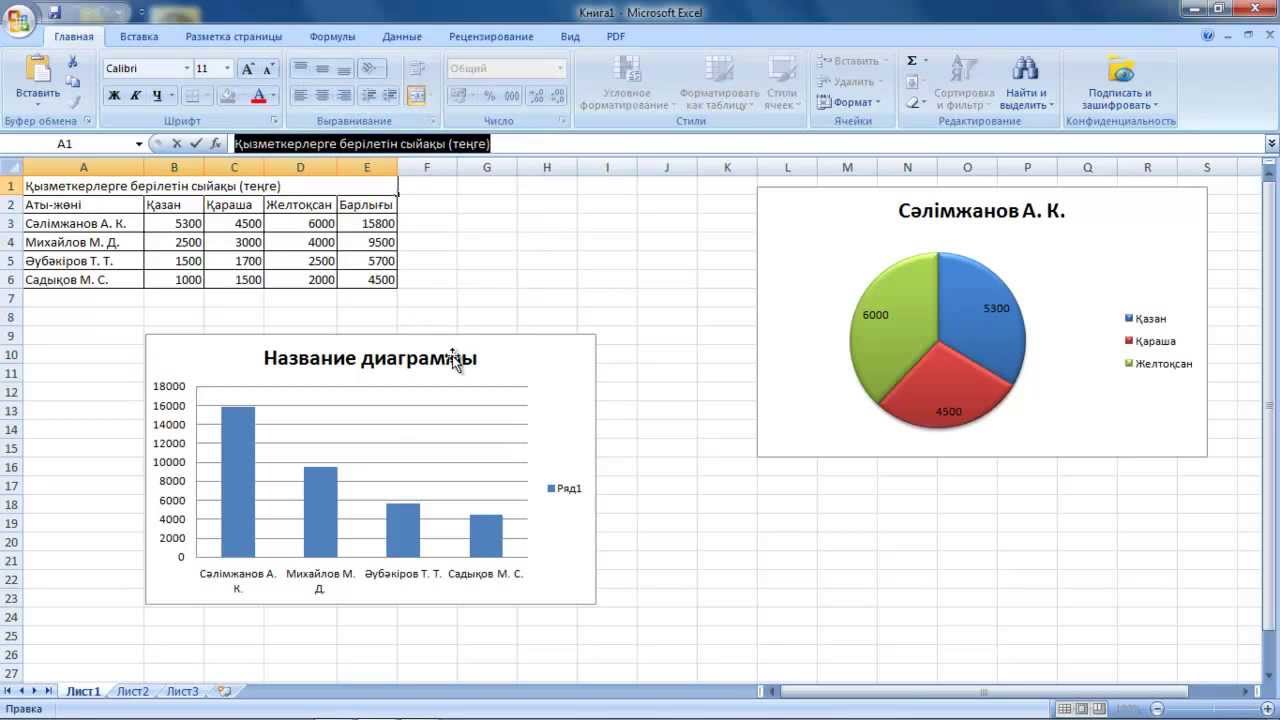Confirm entry with formula bar checkmark
Image resolution: width=1280 pixels, height=720 pixels.
point(195,144)
